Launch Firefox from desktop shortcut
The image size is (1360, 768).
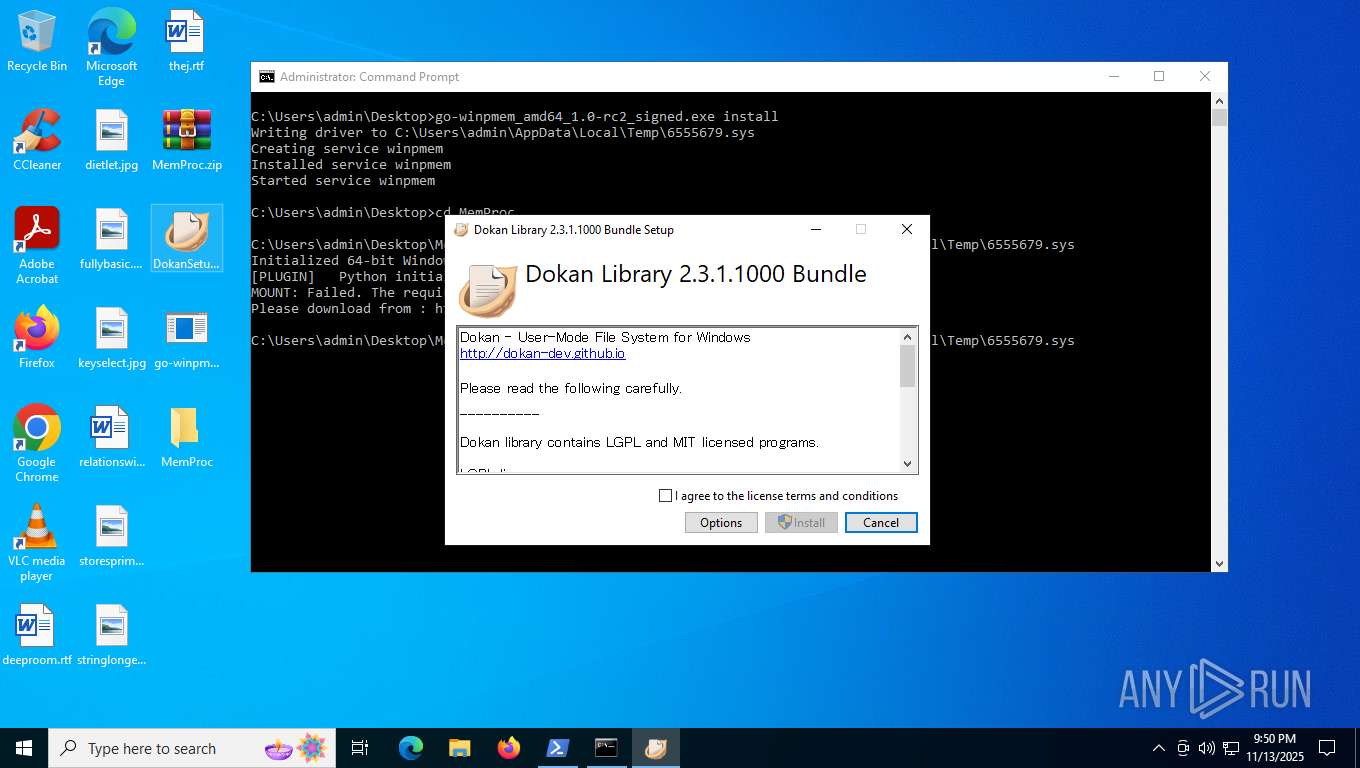coord(37,338)
